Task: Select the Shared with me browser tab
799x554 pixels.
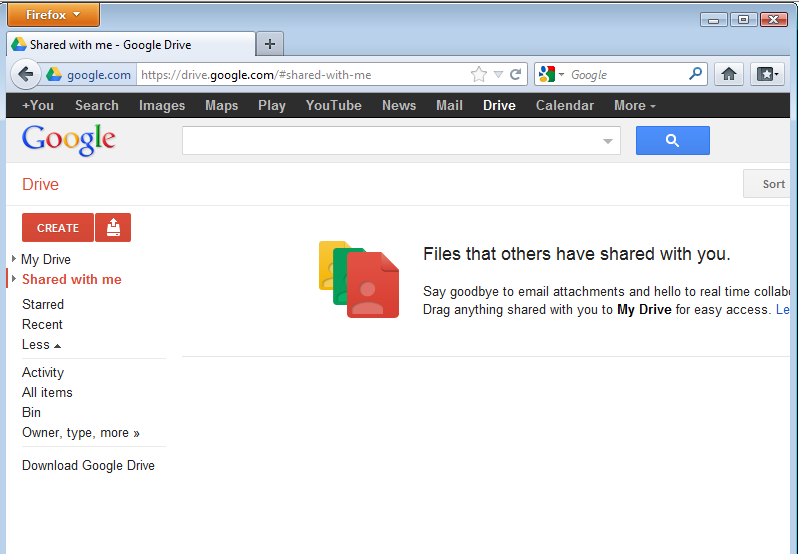Action: click(x=130, y=44)
